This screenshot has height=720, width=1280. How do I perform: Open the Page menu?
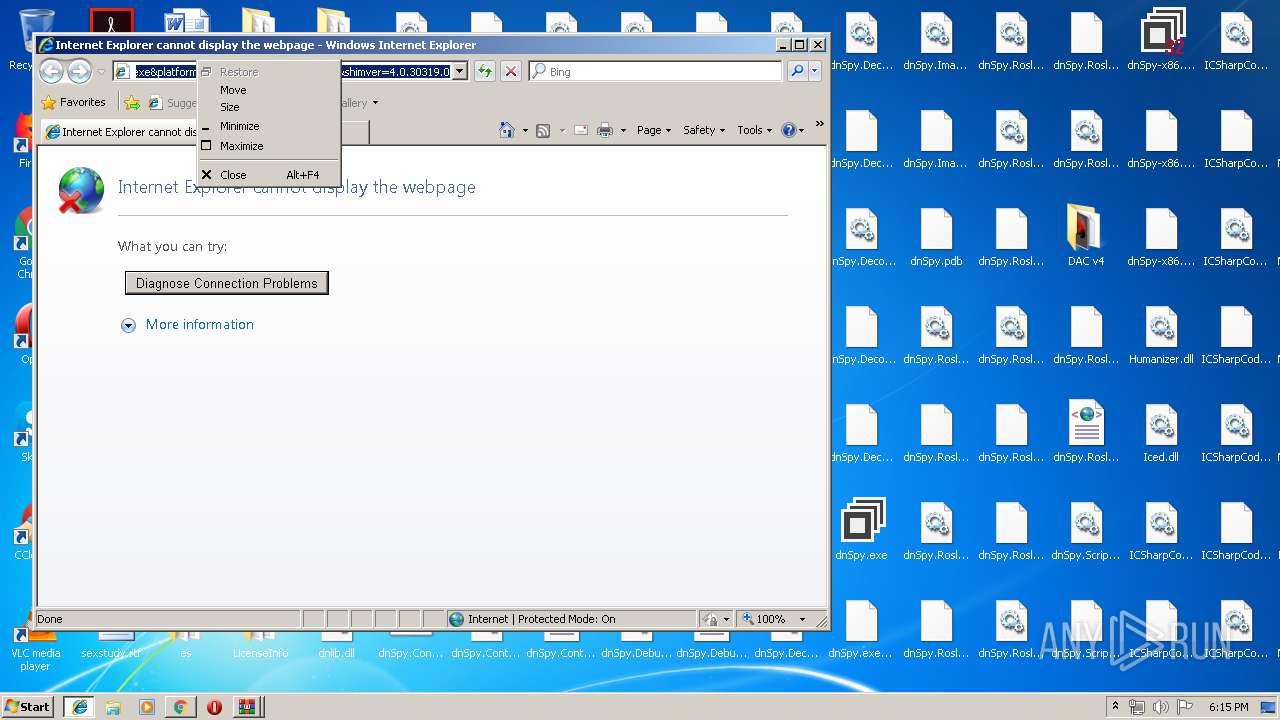pyautogui.click(x=654, y=130)
